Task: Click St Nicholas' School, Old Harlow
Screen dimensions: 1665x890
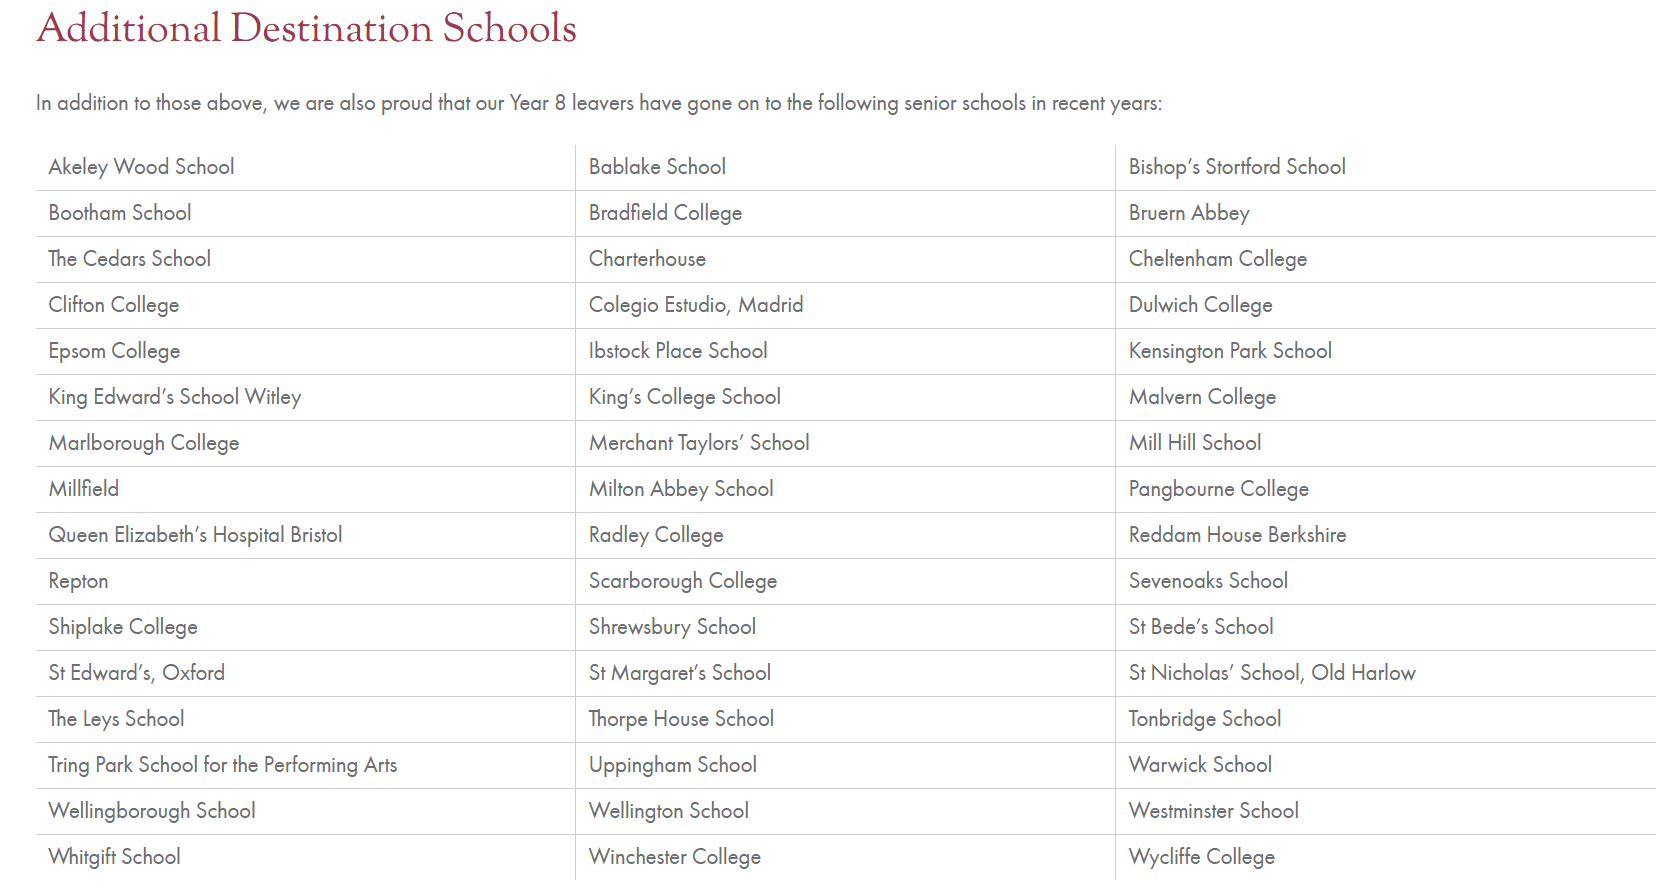Action: pos(1272,673)
